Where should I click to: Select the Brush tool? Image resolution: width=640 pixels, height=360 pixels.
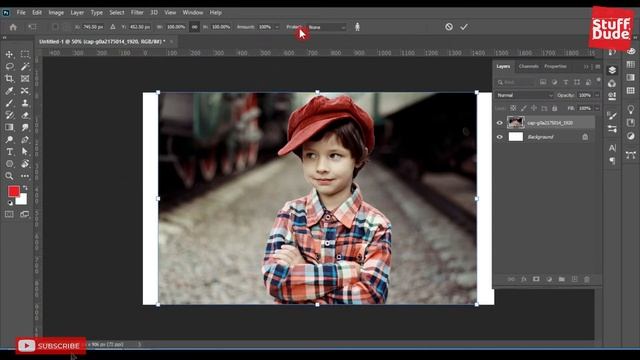9,103
